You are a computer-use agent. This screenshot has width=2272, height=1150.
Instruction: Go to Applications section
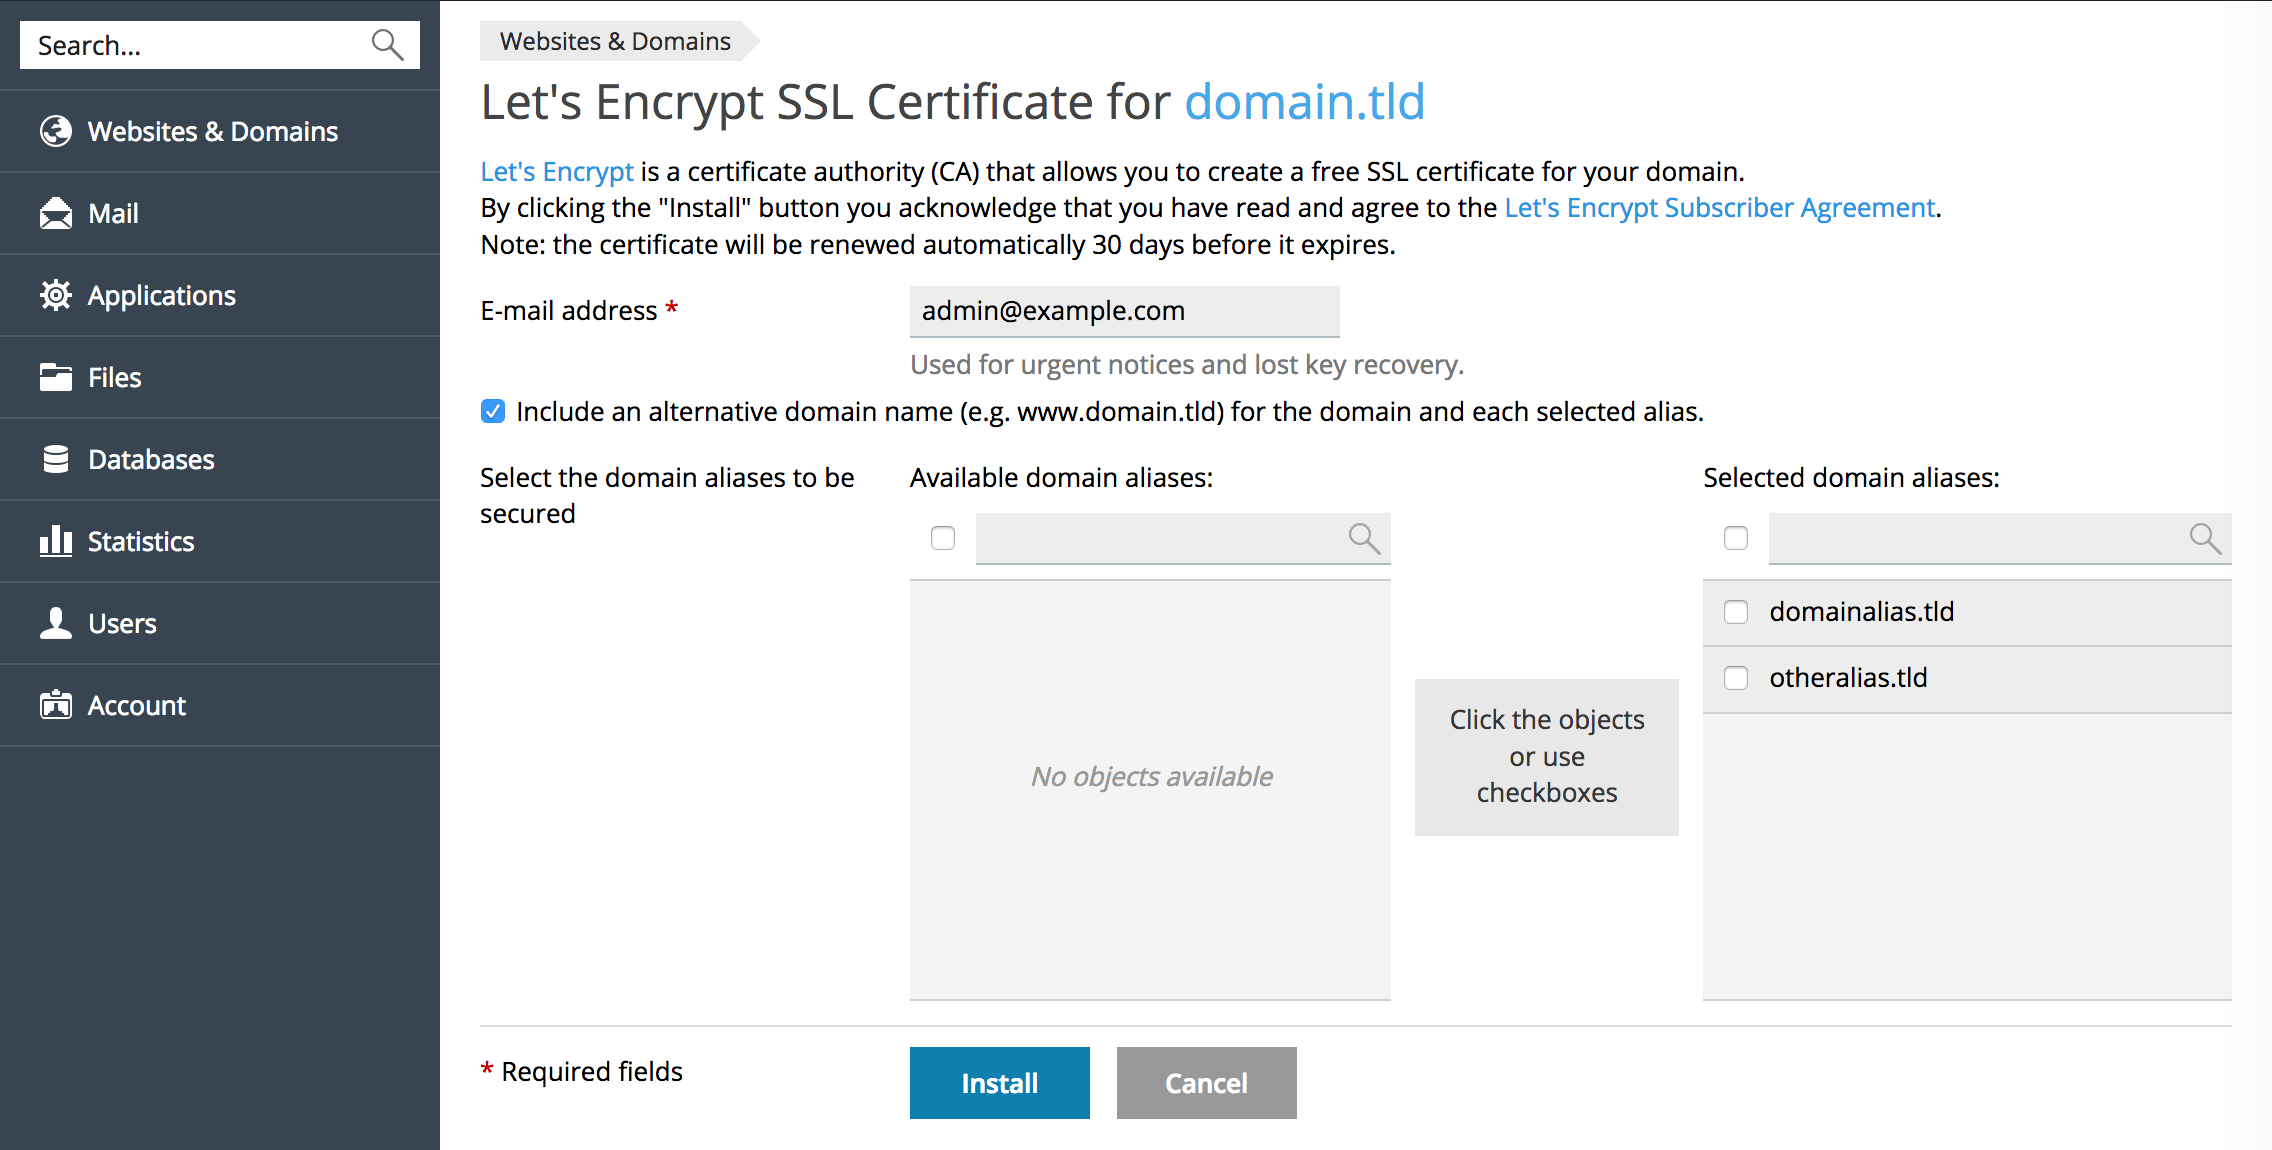[220, 295]
